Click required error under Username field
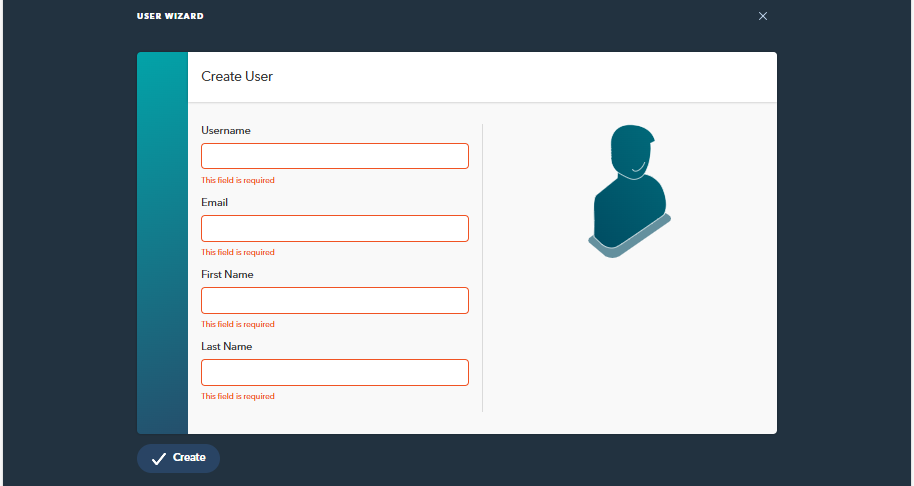Image resolution: width=914 pixels, height=486 pixels. pos(238,180)
